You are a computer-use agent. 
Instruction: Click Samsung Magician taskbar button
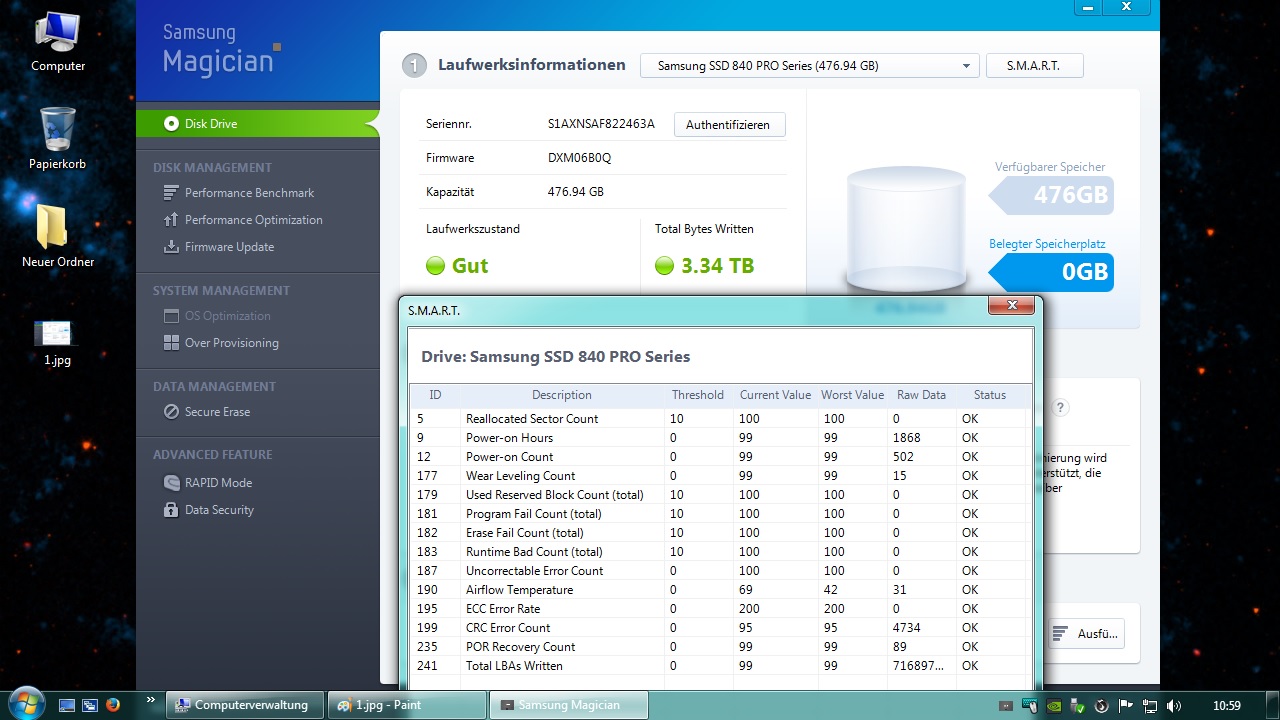570,705
